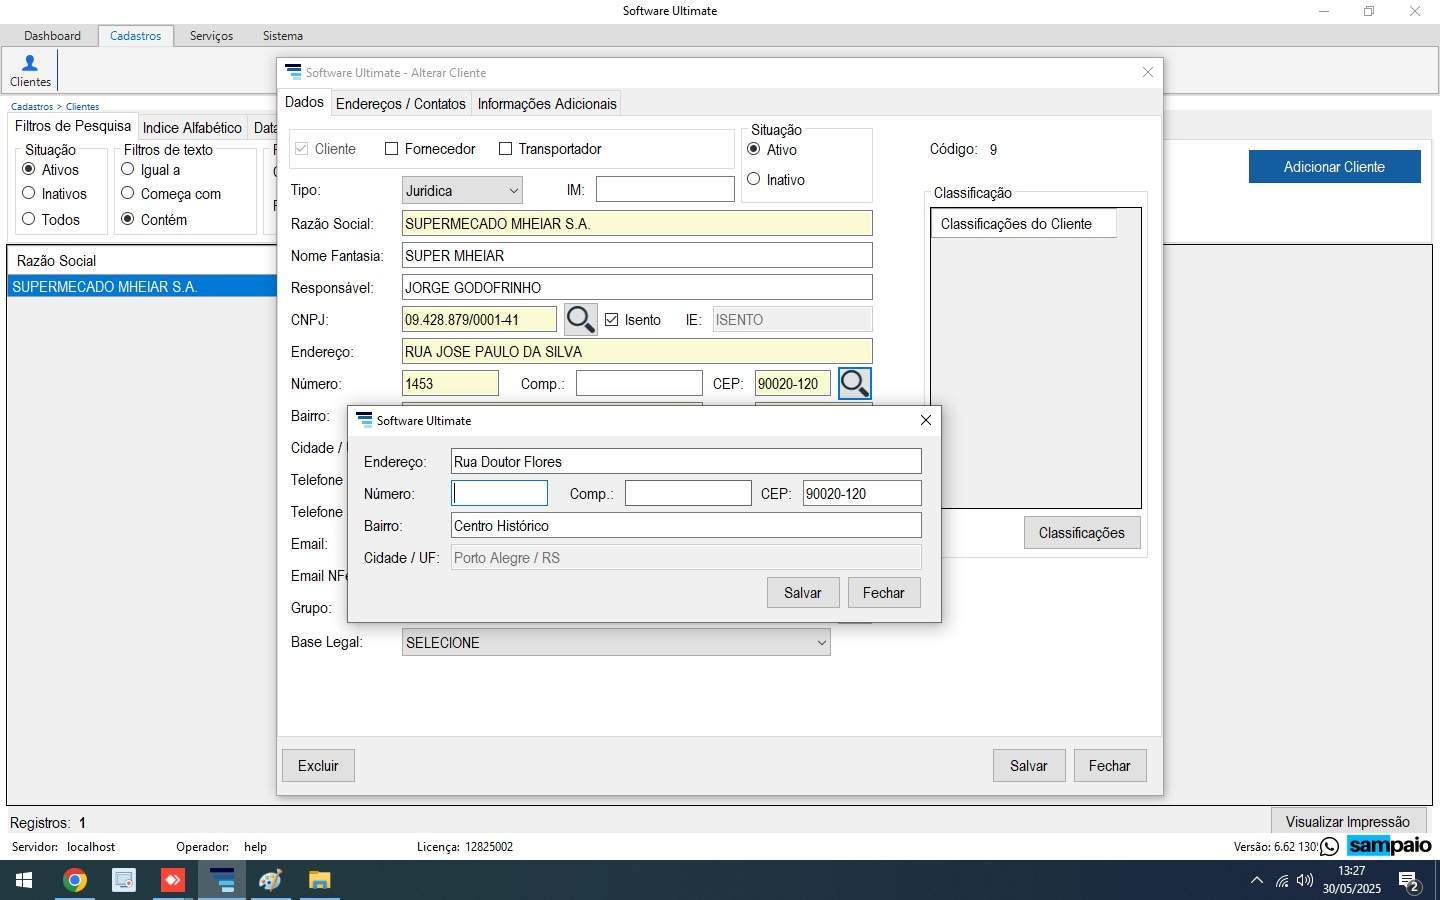This screenshot has height=900, width=1440.
Task: Select 'Igual a' text filter option
Action: (127, 169)
